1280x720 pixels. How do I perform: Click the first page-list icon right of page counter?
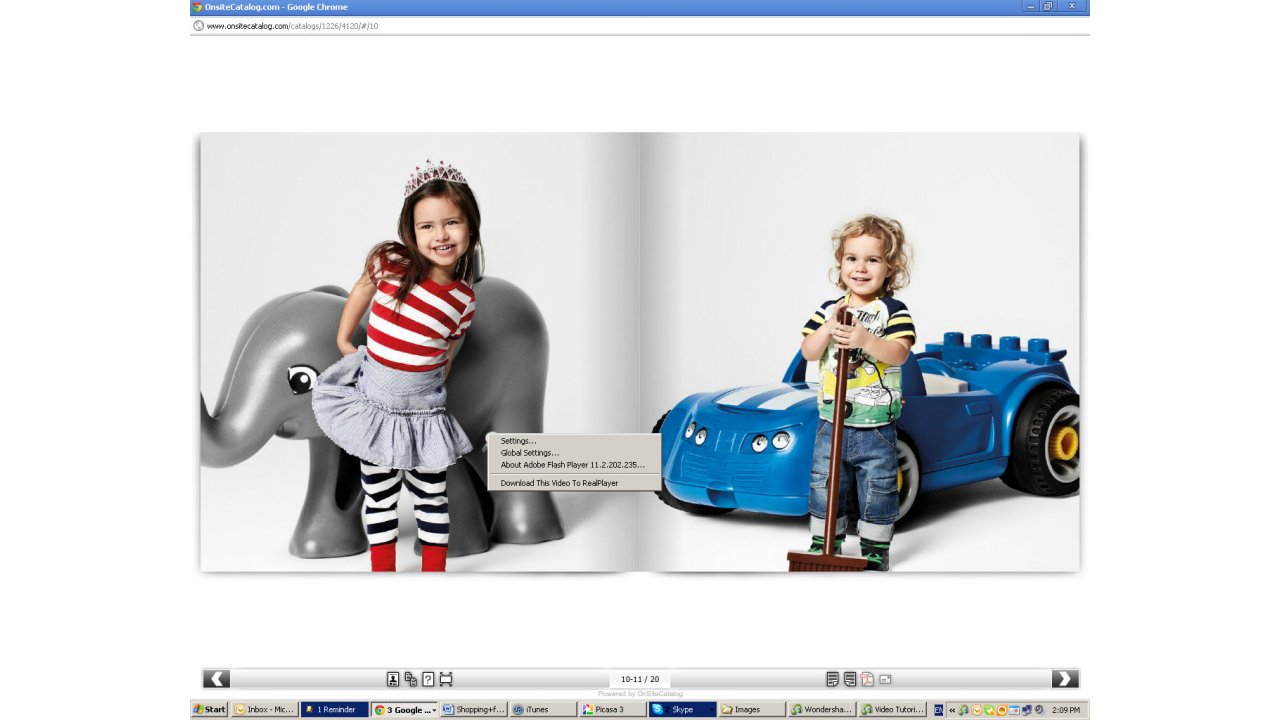click(x=832, y=679)
